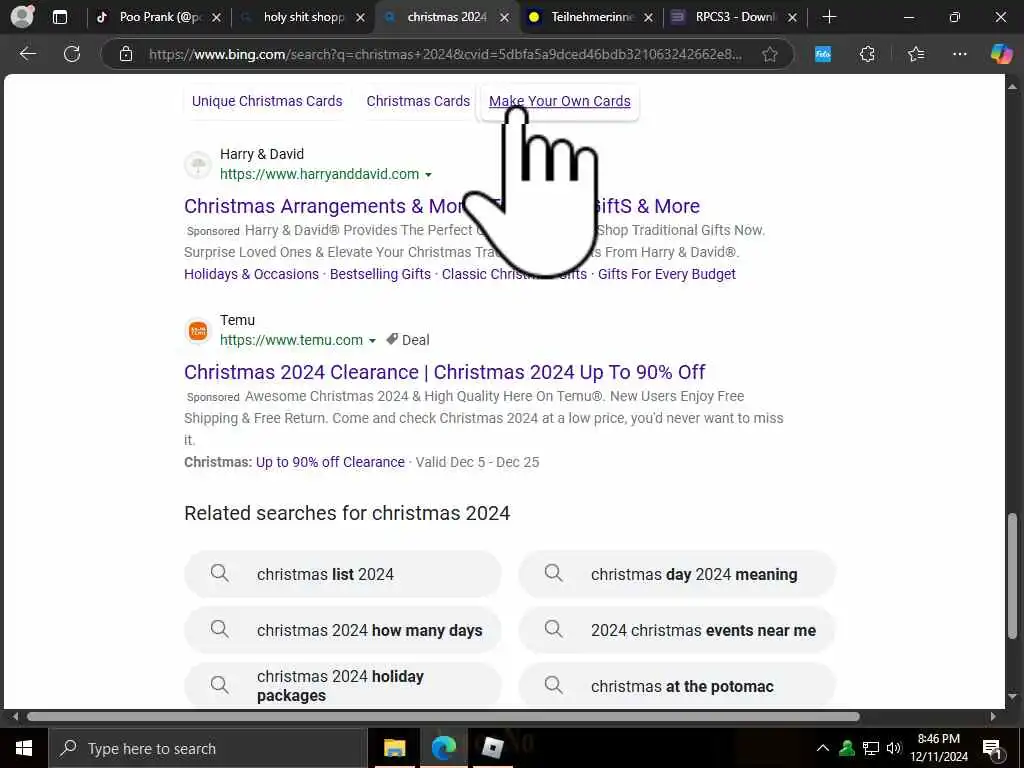Open Christmas Arrangements & More ad title
Viewport: 1024px width, 768px height.
pos(441,206)
